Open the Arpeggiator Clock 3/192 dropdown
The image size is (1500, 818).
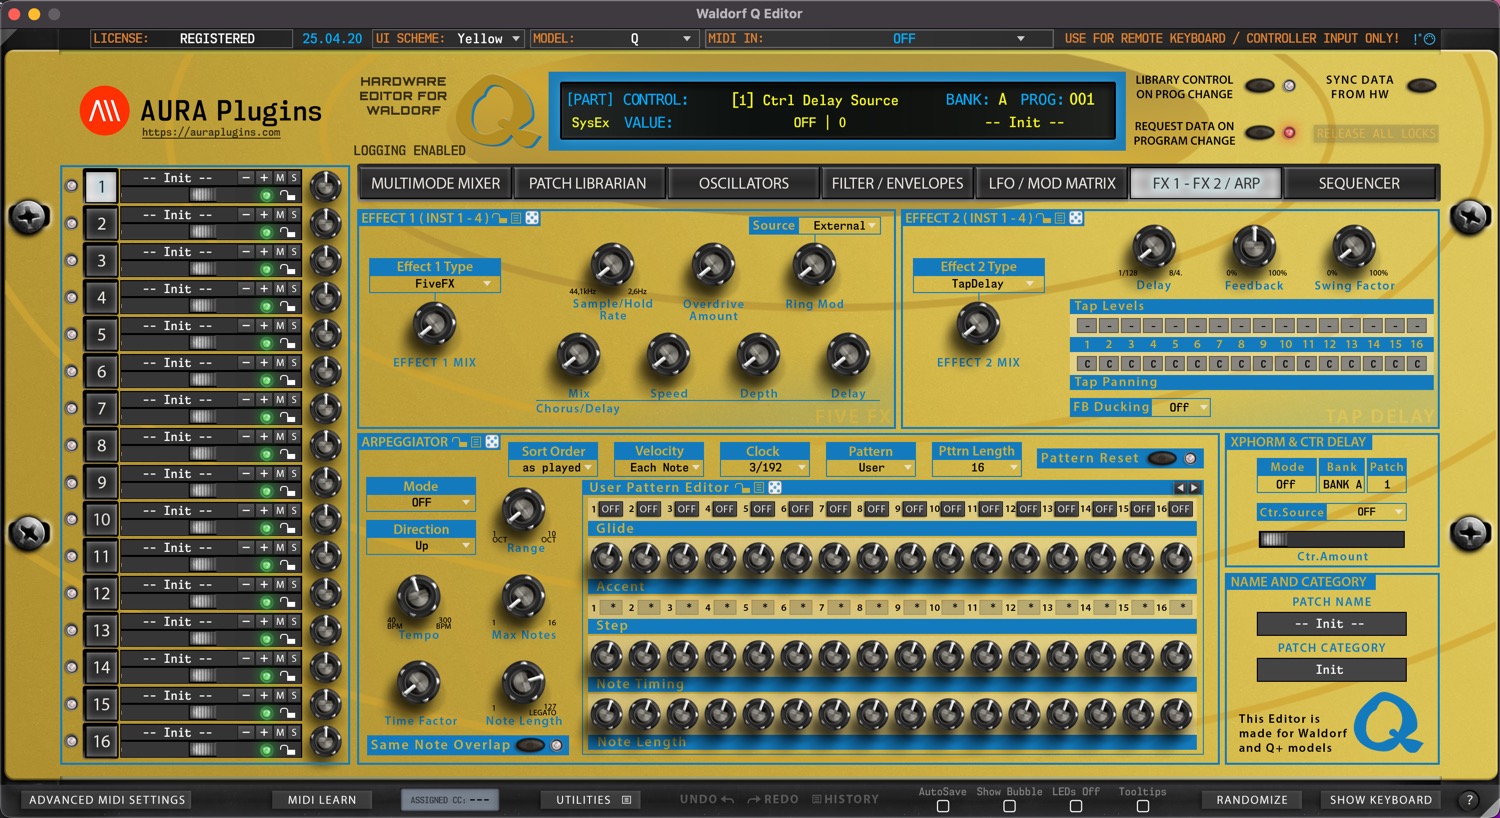(765, 467)
